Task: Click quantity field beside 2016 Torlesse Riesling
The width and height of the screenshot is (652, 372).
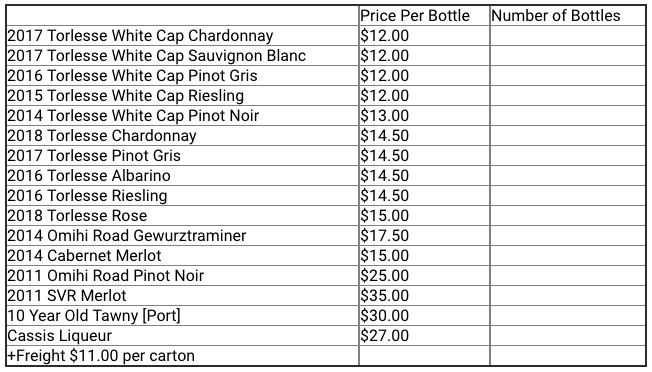Action: (x=568, y=195)
